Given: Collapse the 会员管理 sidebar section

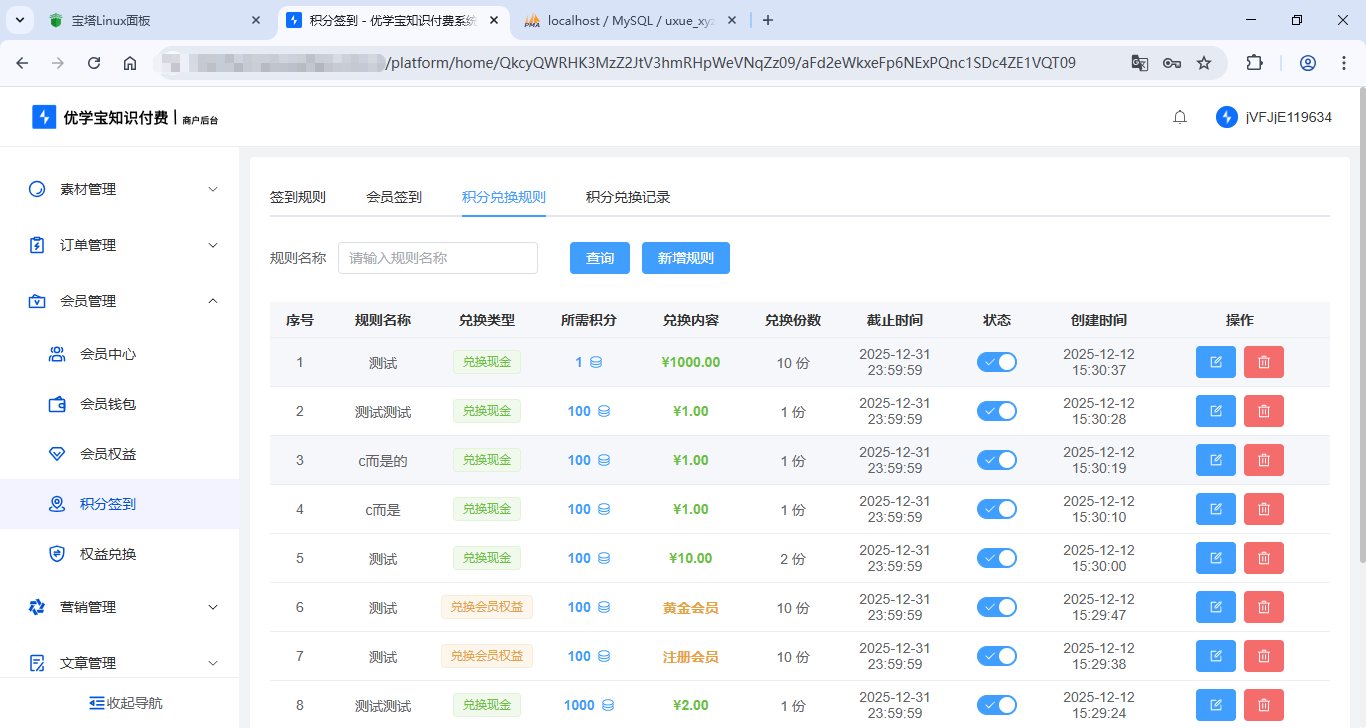Looking at the screenshot, I should (120, 301).
